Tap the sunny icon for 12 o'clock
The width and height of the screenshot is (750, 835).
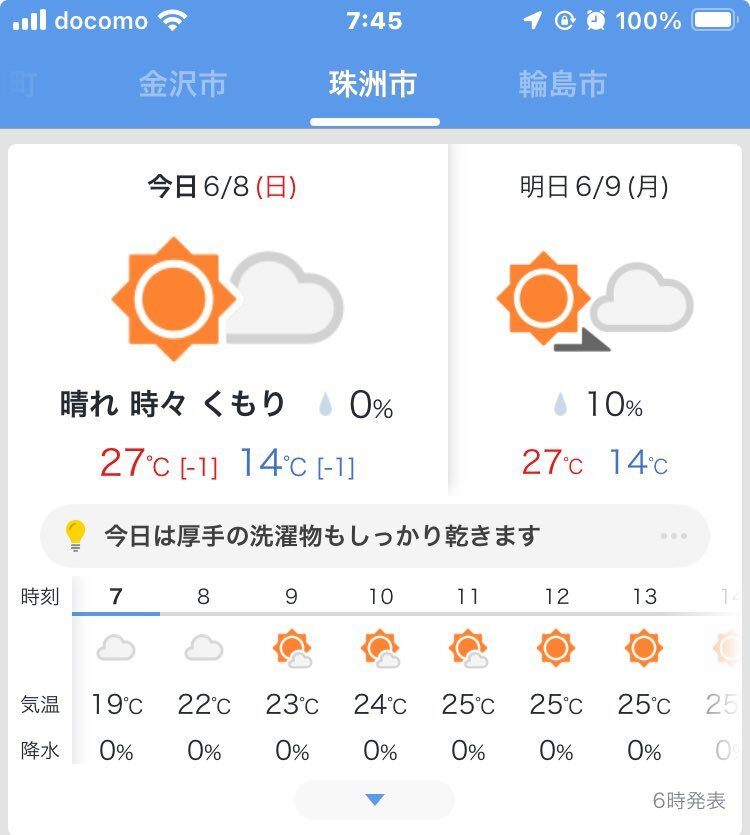point(556,648)
